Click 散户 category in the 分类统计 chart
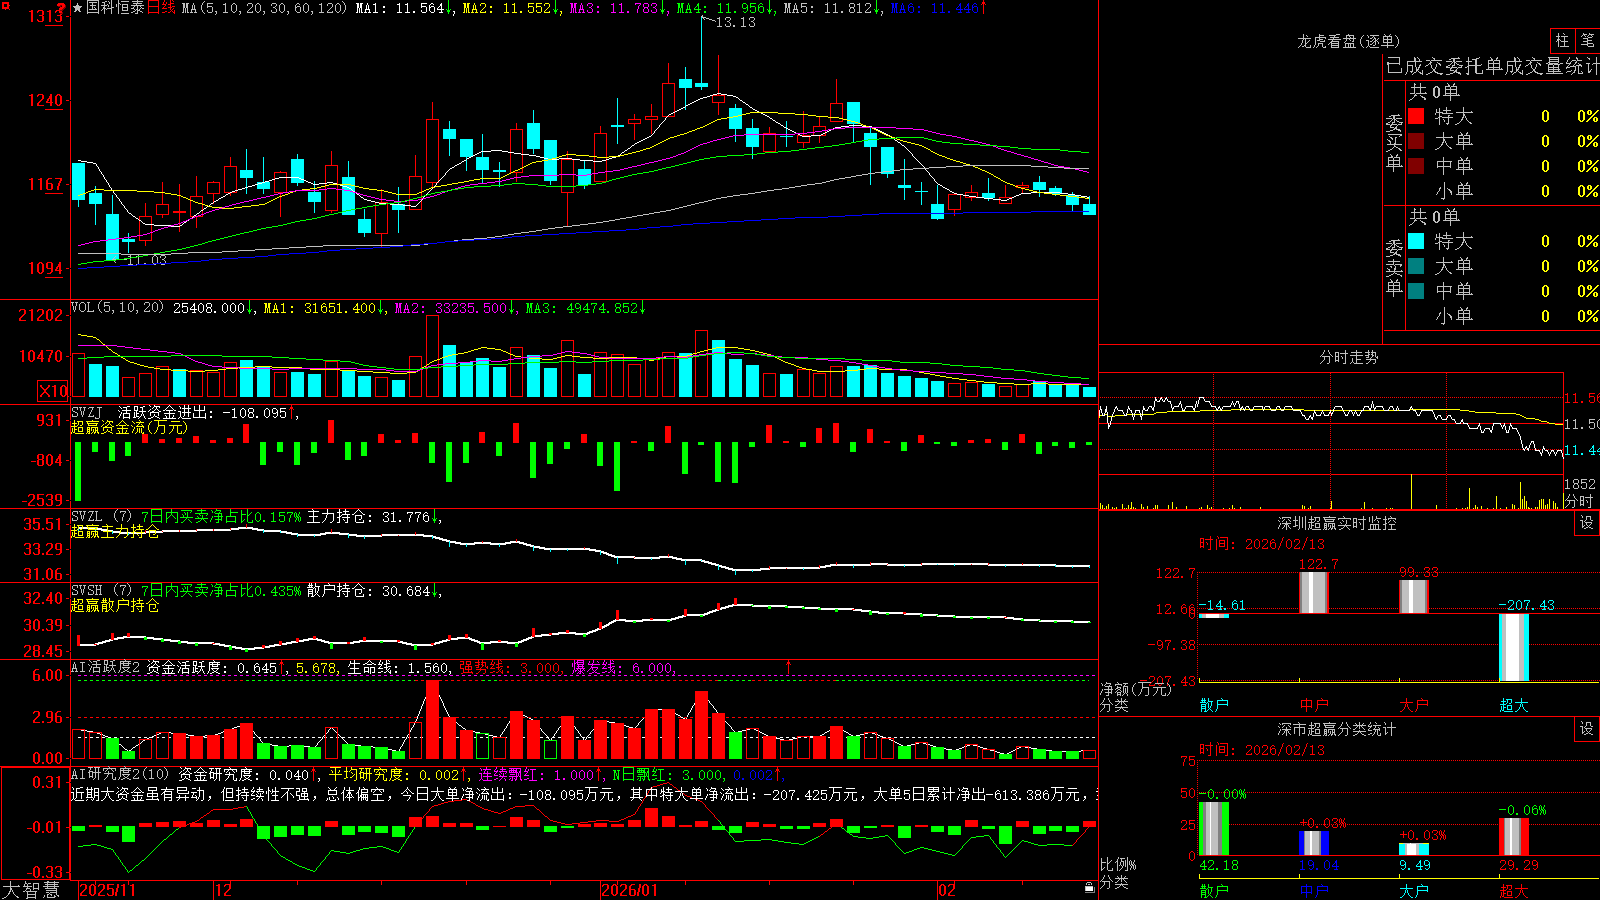The image size is (1600, 900). click(x=1214, y=891)
